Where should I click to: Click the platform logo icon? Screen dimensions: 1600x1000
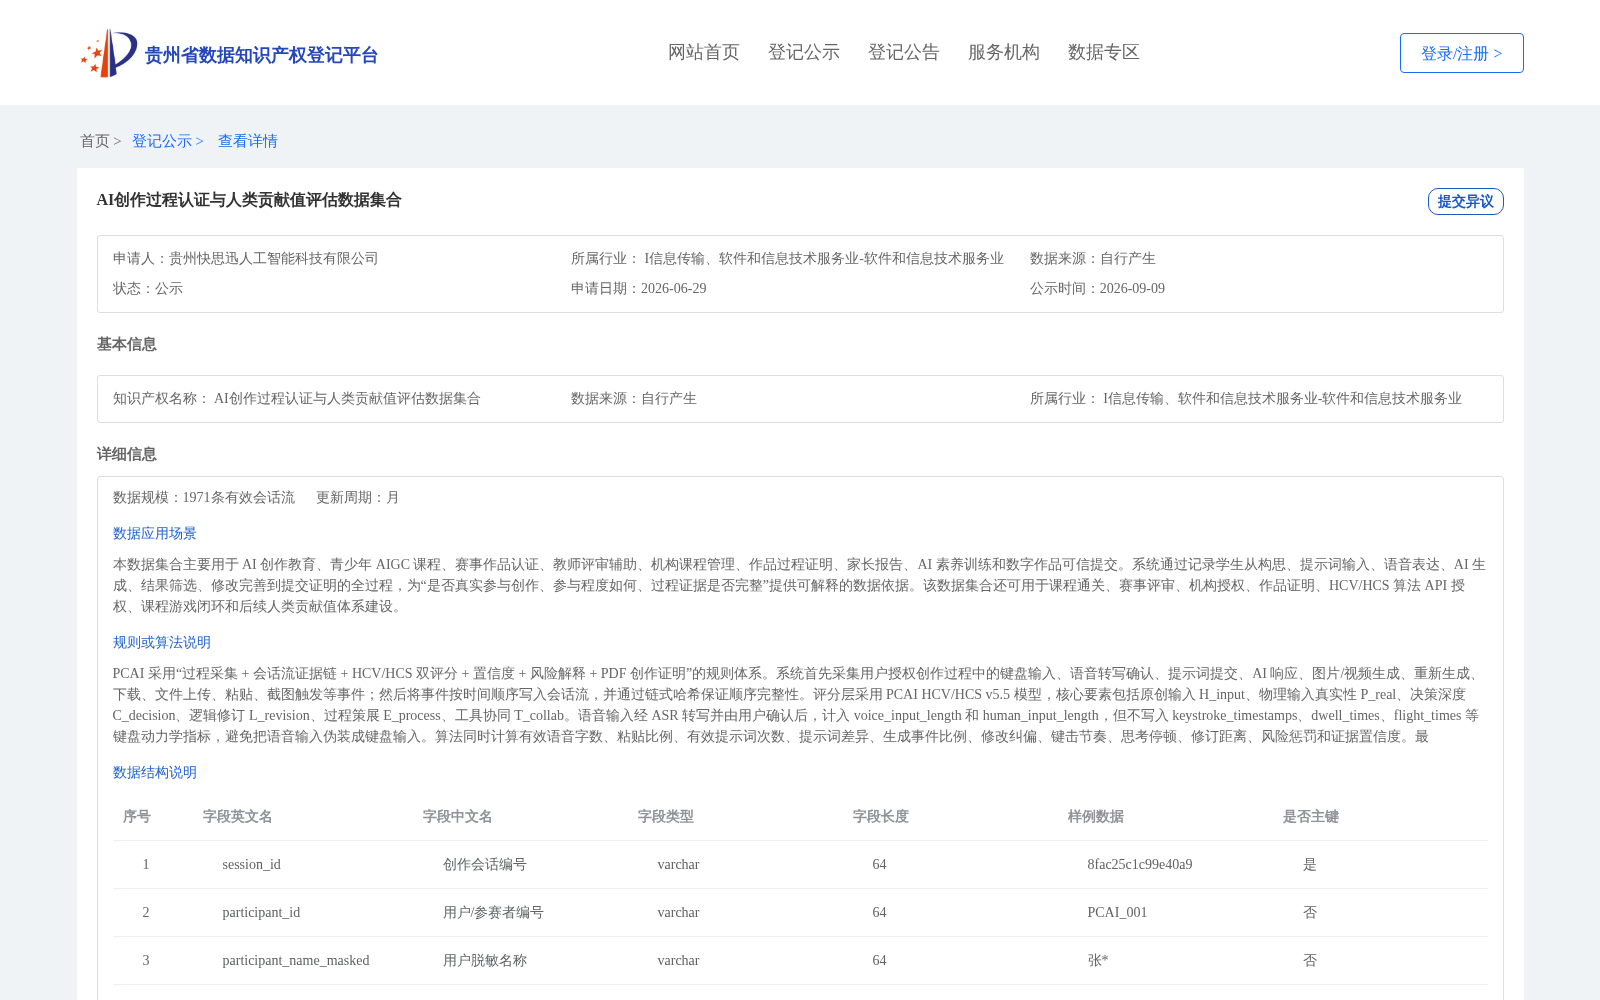pyautogui.click(x=108, y=53)
